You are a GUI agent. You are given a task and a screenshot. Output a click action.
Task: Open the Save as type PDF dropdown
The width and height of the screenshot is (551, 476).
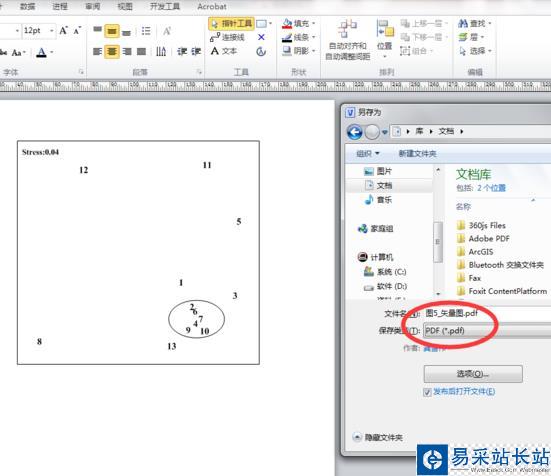487,331
